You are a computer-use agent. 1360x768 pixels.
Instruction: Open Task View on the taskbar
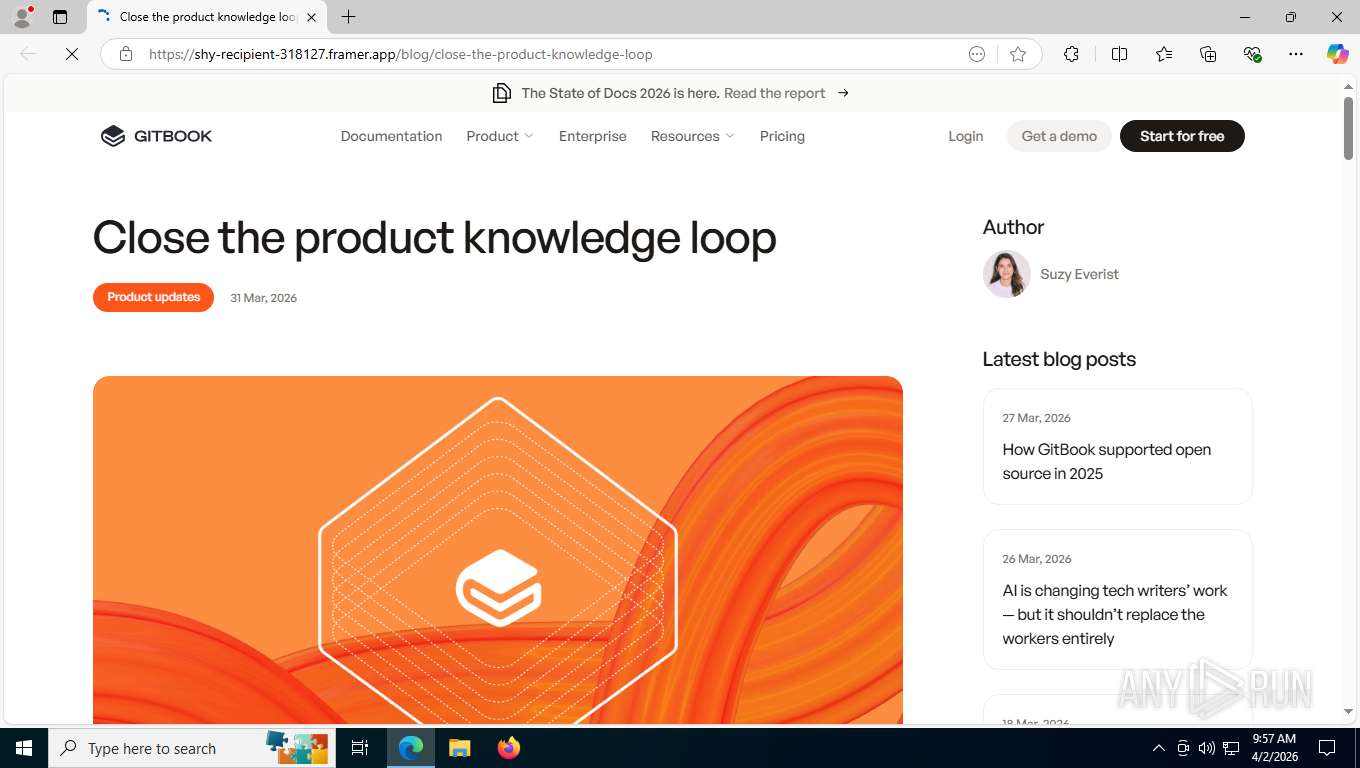pyautogui.click(x=360, y=748)
